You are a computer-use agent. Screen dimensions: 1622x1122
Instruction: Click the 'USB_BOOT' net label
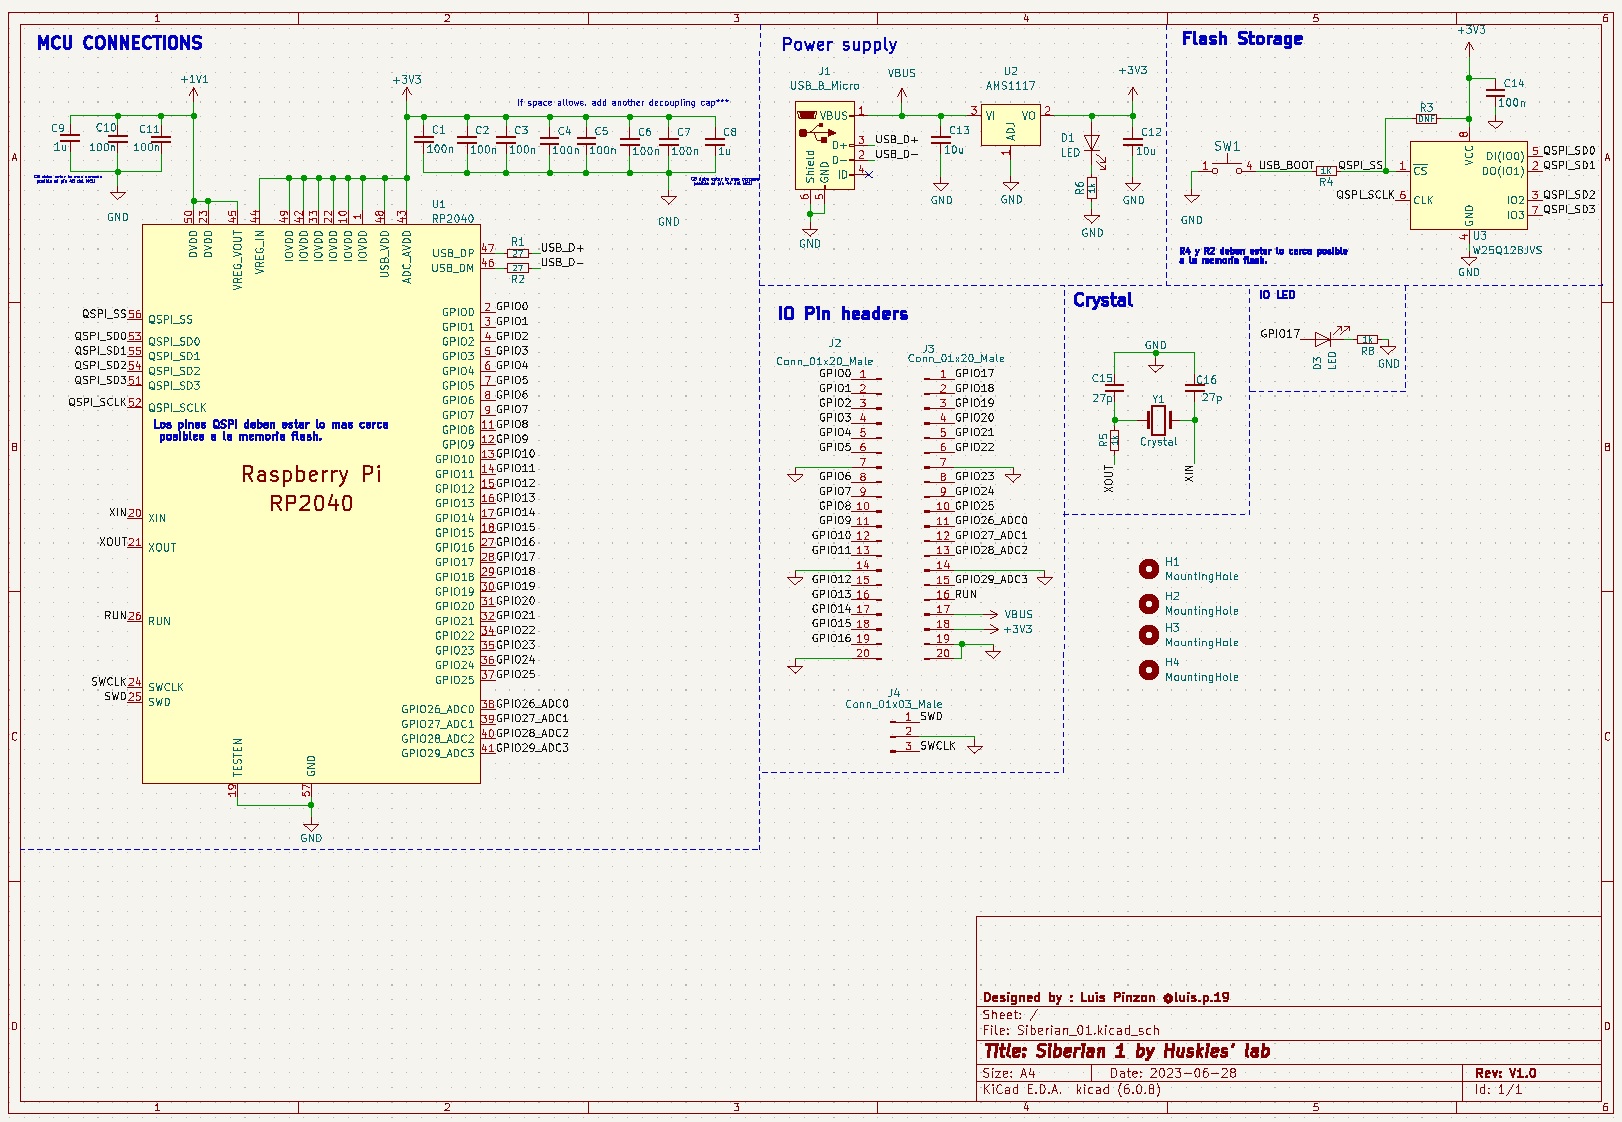tap(1286, 165)
